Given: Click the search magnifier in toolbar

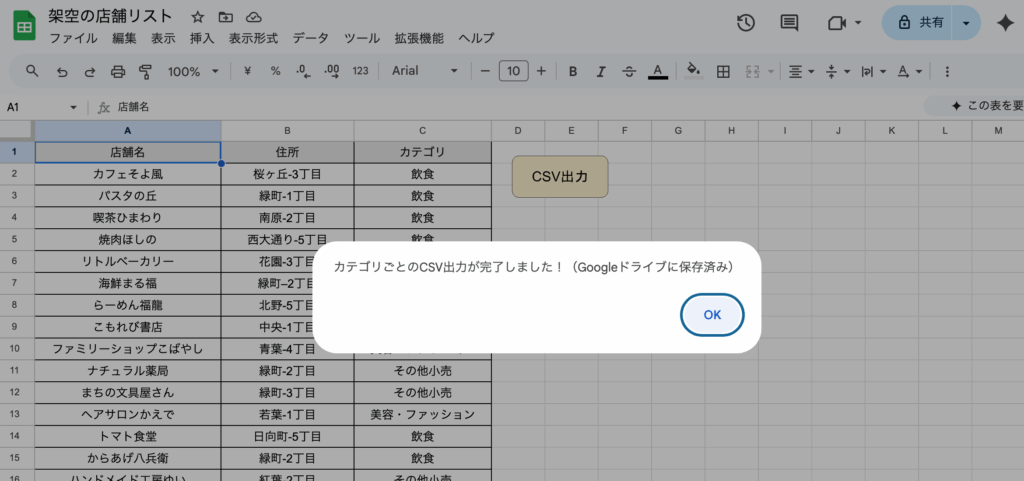Looking at the screenshot, I should pos(31,71).
